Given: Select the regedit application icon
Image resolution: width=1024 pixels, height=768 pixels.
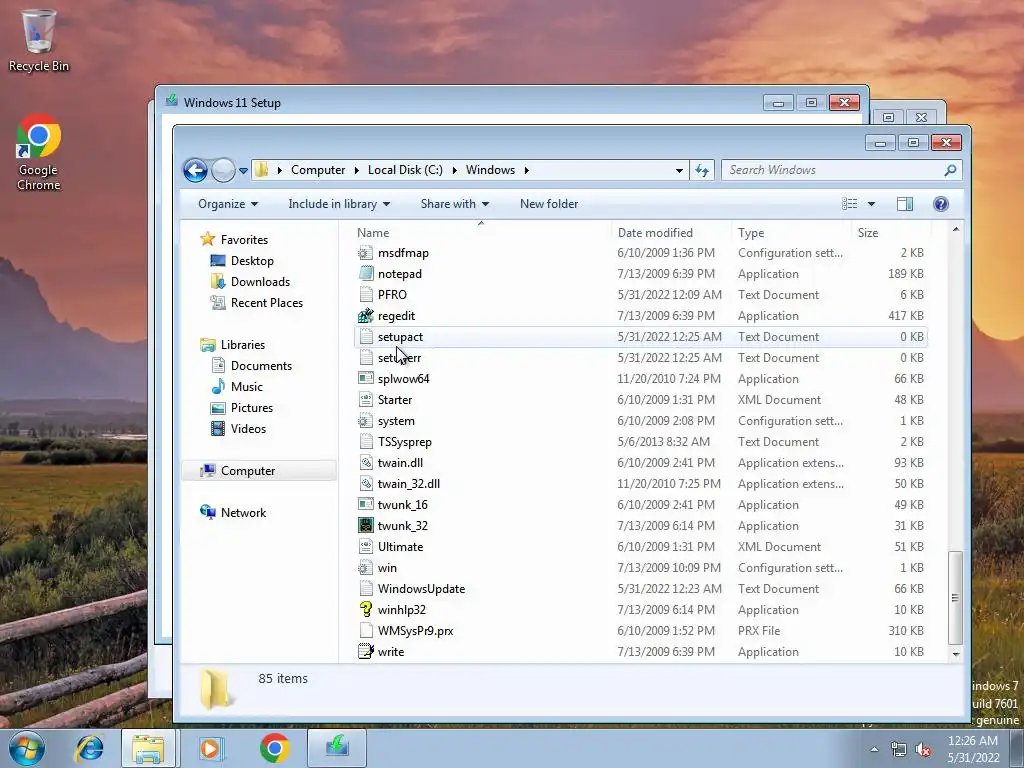Looking at the screenshot, I should click(366, 315).
